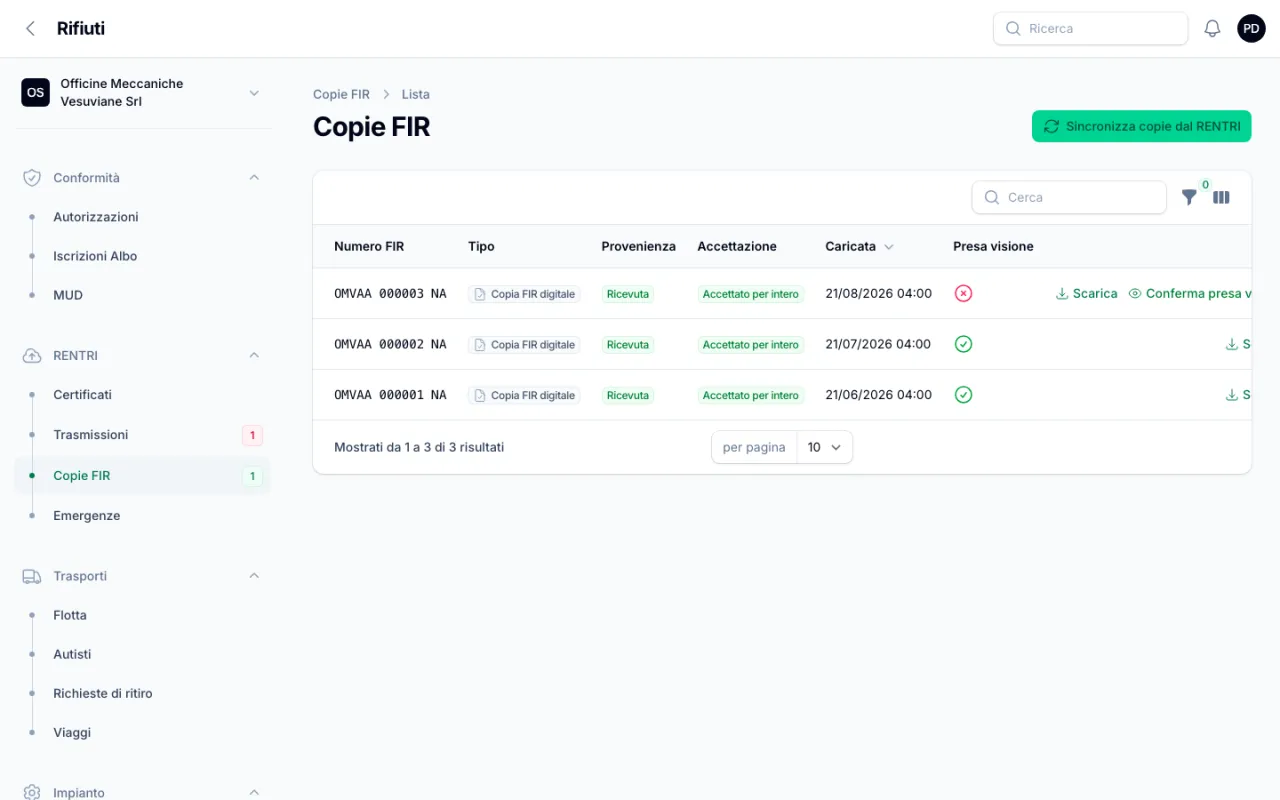
Task: Click the Conformità shield icon
Action: coord(32,178)
